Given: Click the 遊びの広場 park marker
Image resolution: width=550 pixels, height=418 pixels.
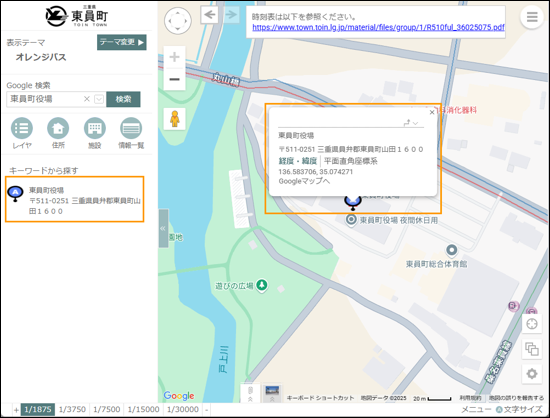Looking at the screenshot, I should 262,285.
